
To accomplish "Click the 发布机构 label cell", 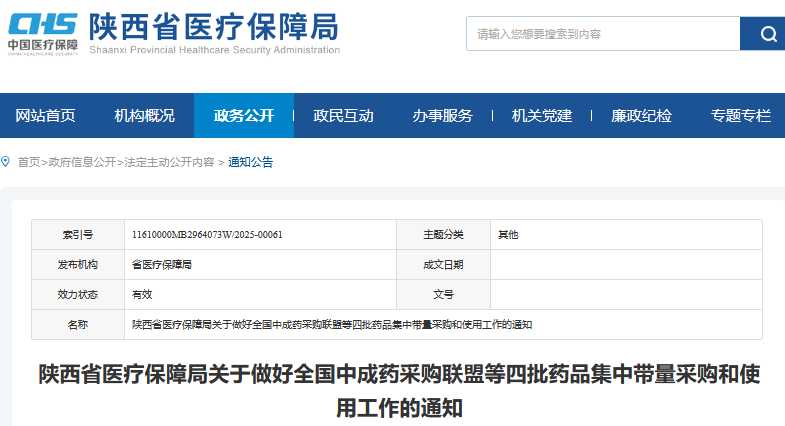I will (78, 264).
